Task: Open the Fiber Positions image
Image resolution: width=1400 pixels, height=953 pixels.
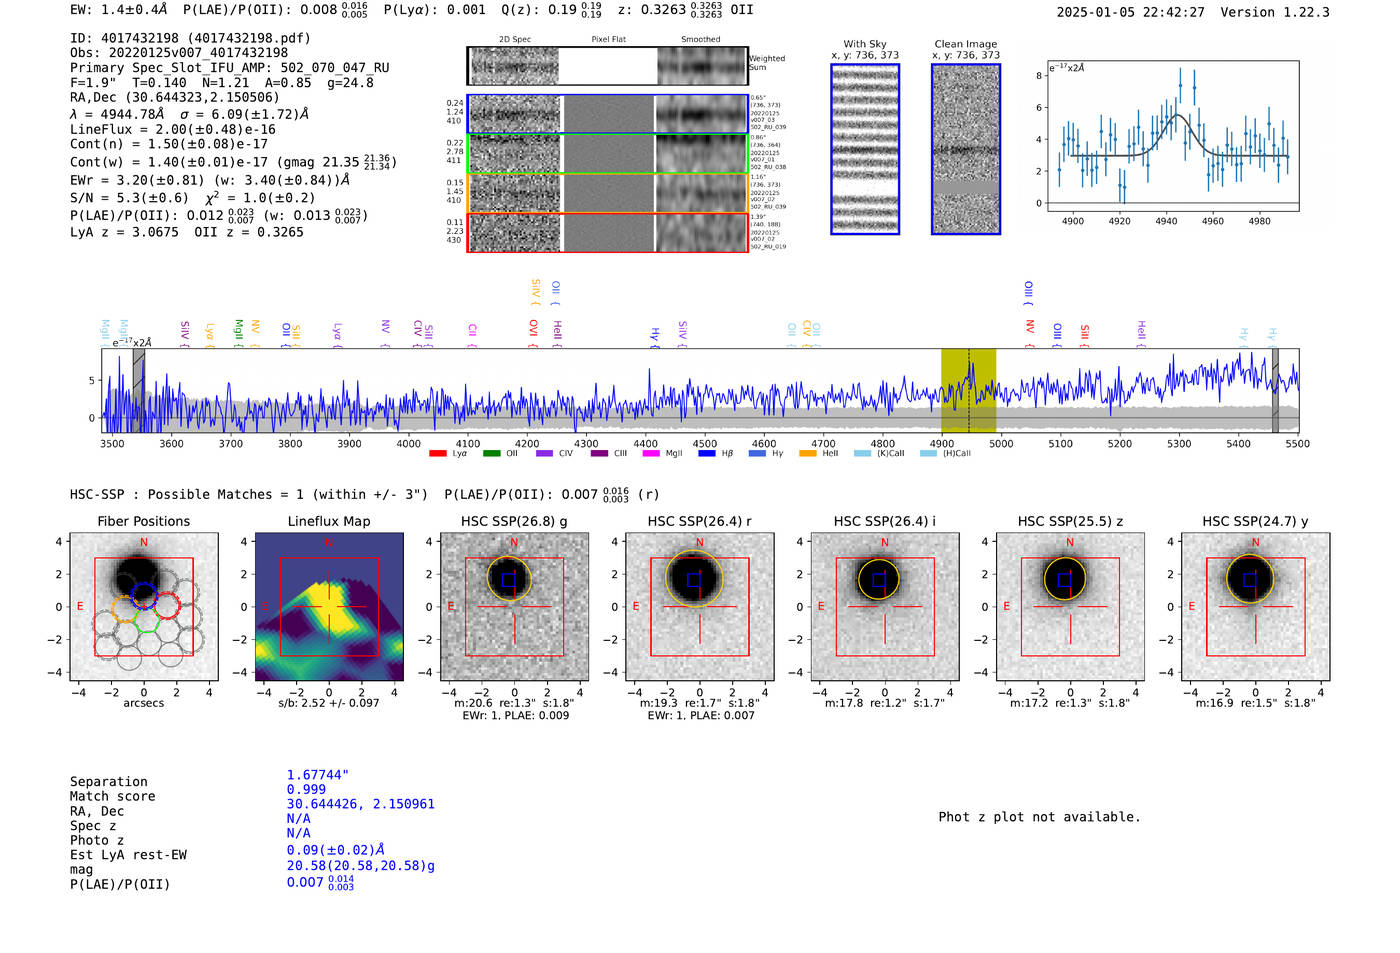Action: (x=143, y=607)
